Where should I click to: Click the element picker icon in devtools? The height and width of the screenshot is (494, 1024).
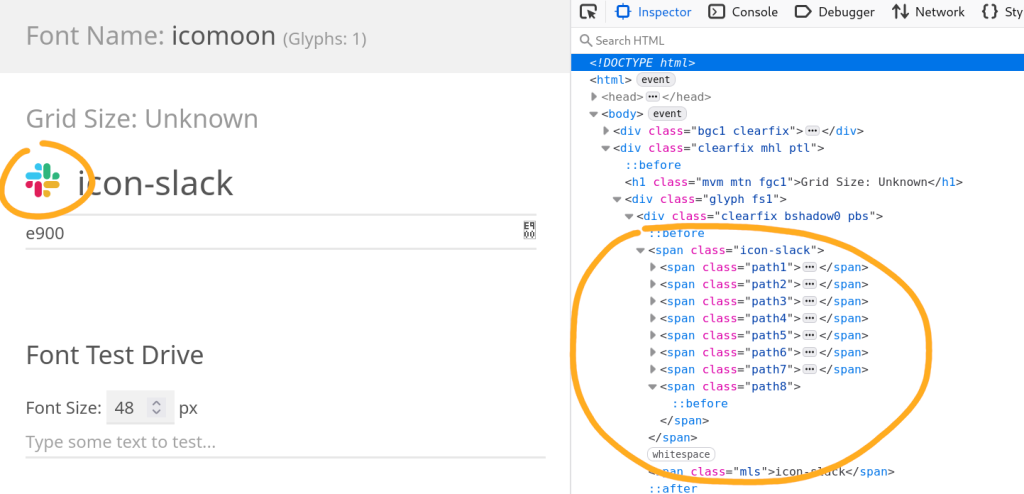coord(589,12)
